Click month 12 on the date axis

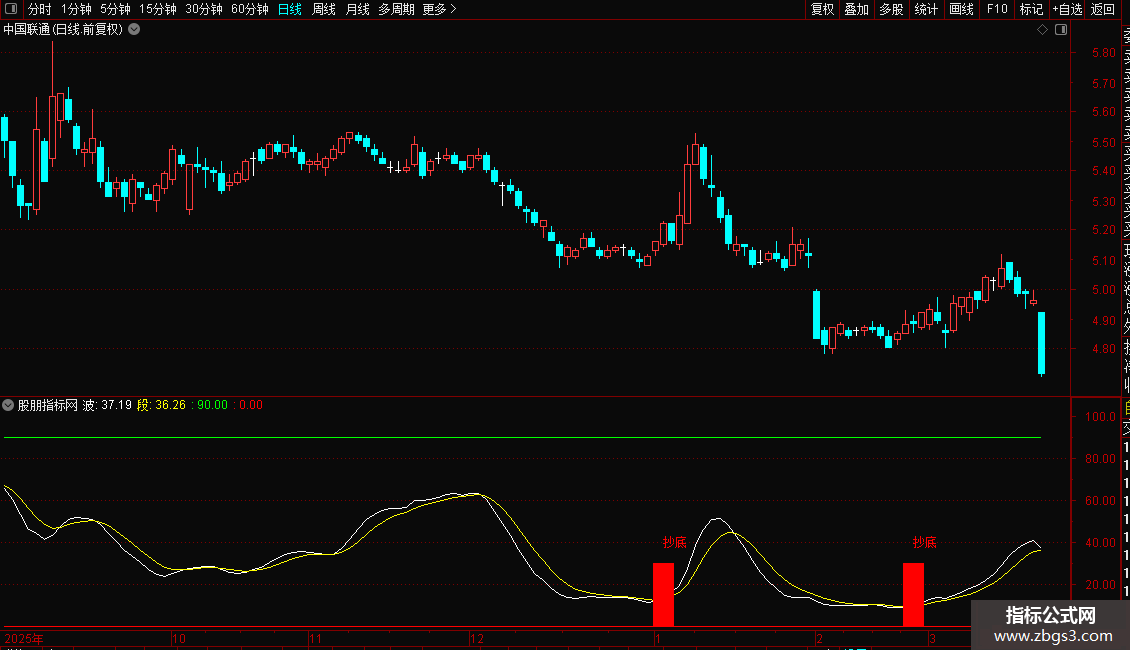tap(476, 638)
